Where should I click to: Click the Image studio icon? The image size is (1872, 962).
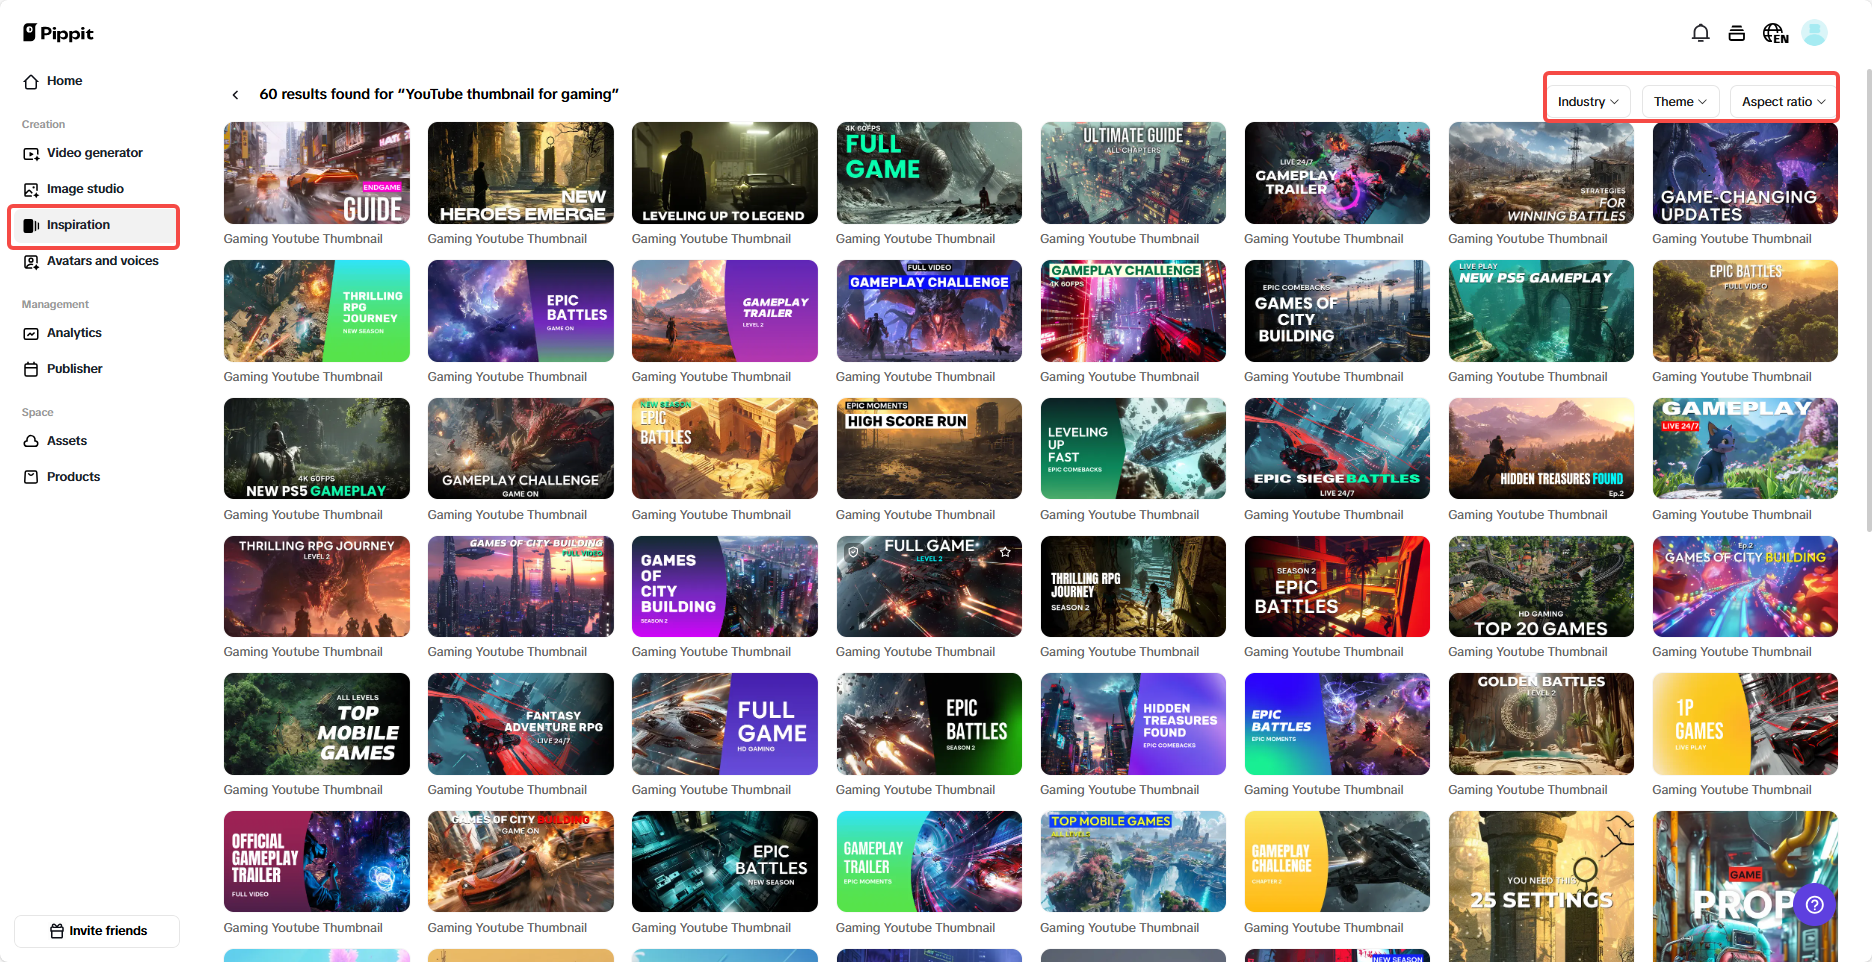click(x=31, y=190)
